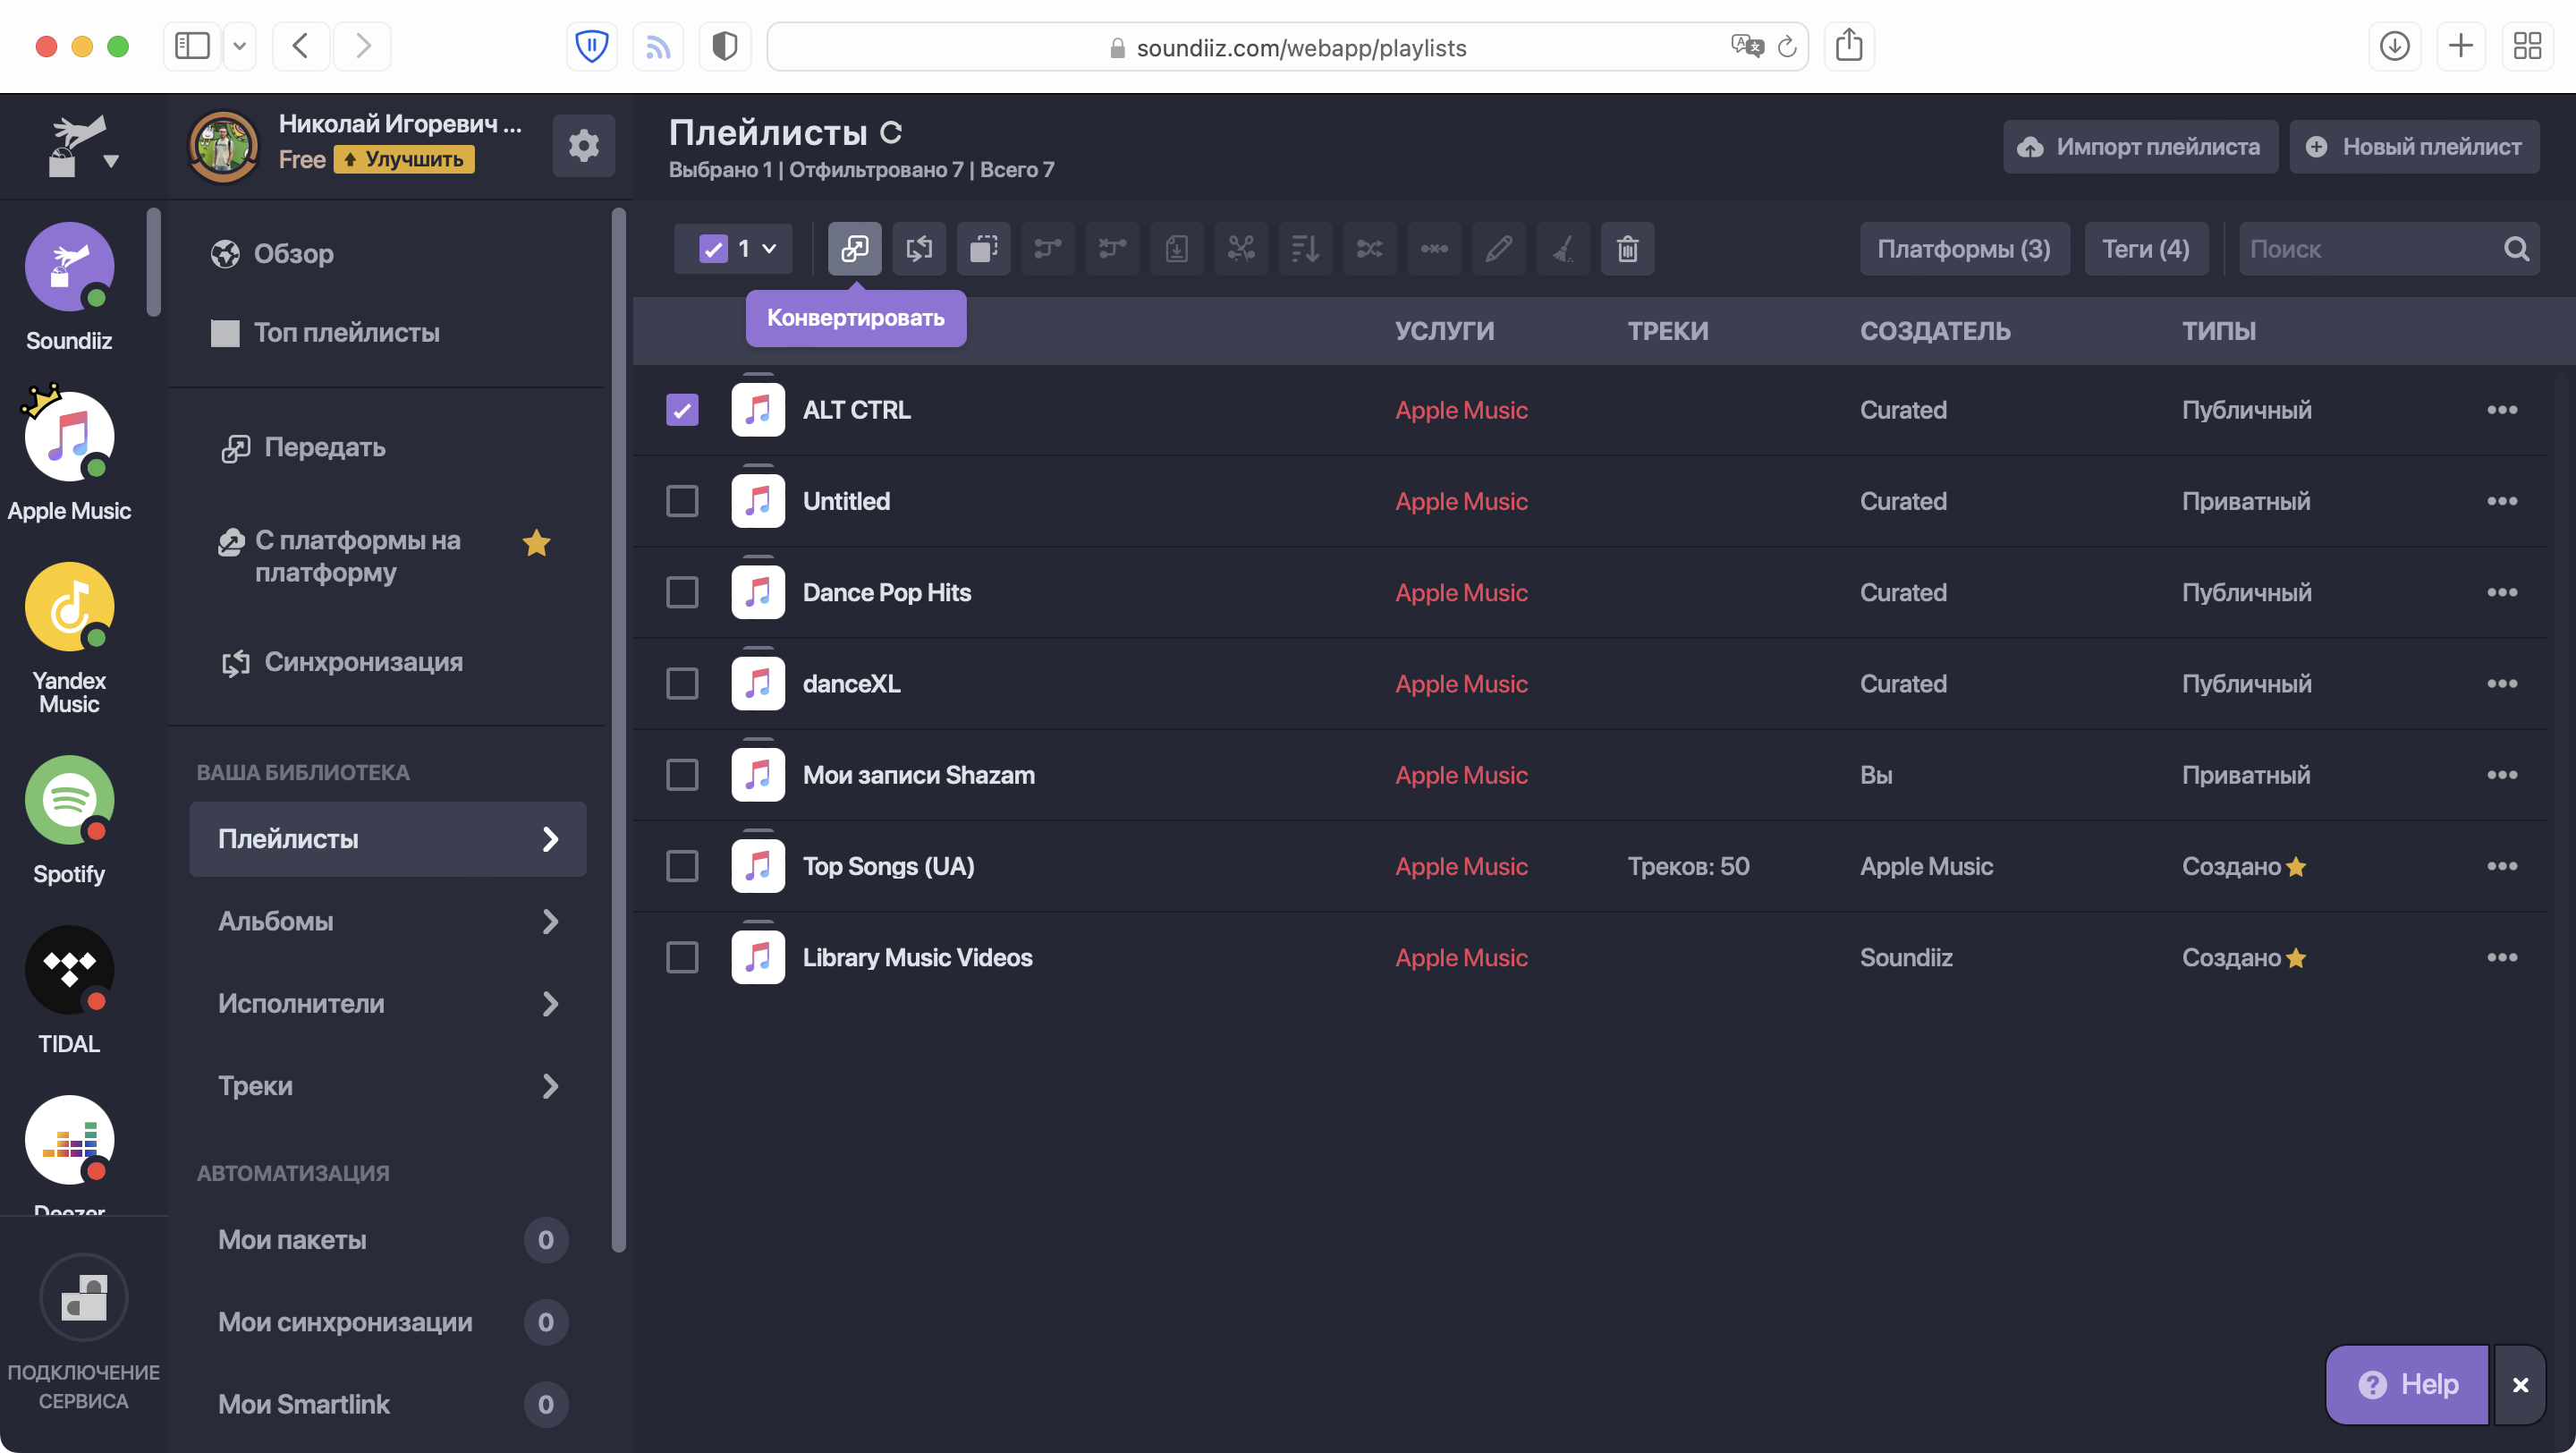
Task: Click the search magnifier icon
Action: click(x=2516, y=249)
